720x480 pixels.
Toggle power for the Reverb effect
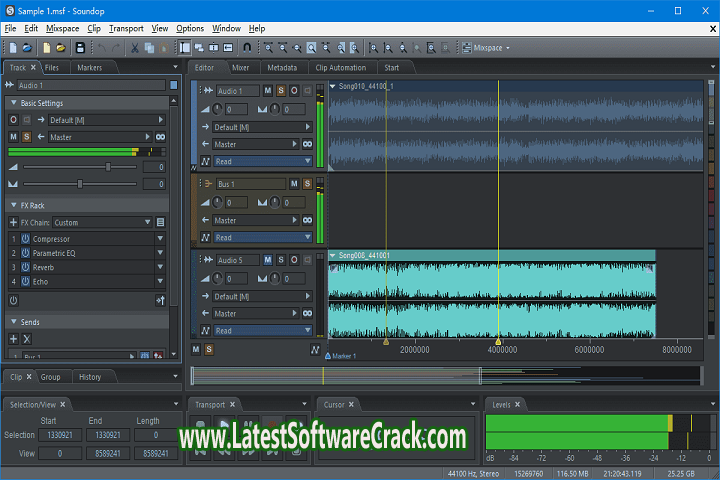coord(26,267)
